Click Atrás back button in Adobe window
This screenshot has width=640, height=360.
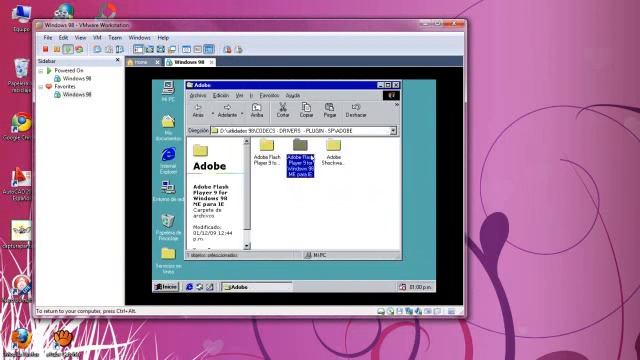198,111
